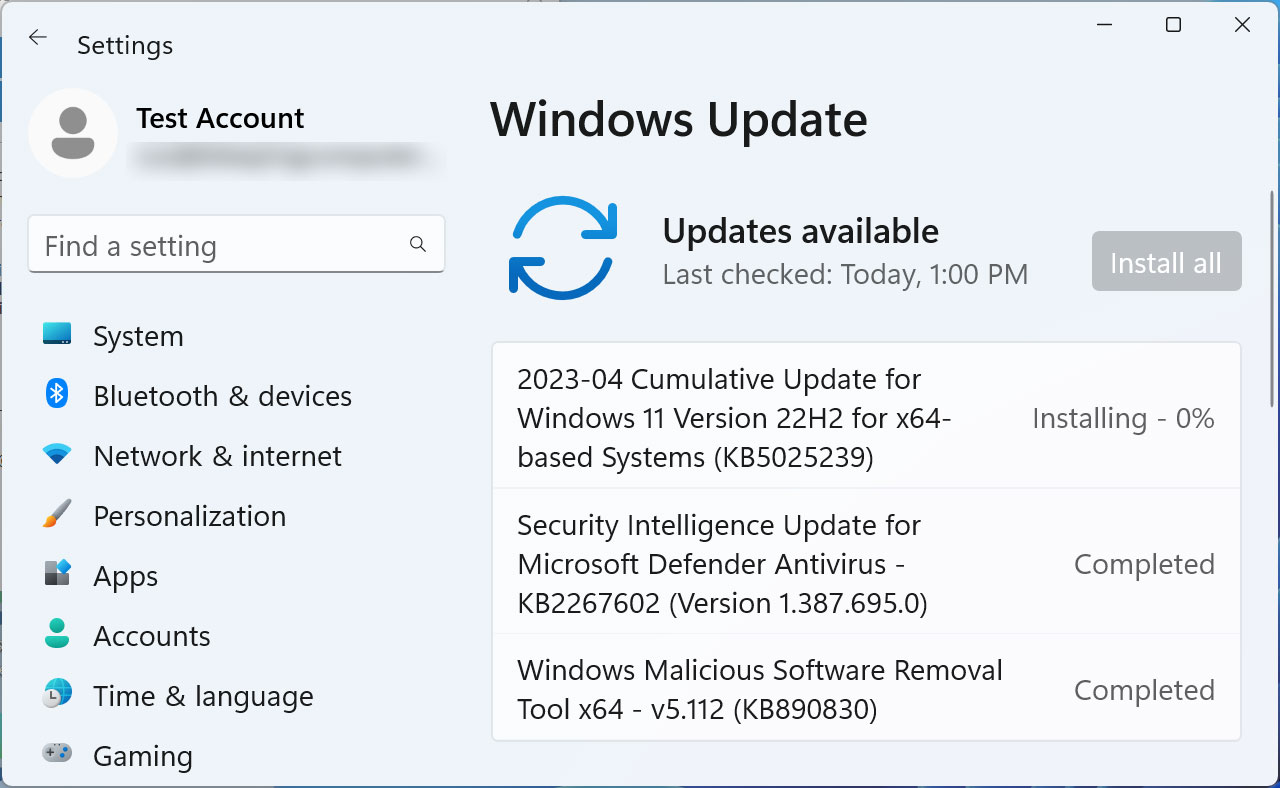This screenshot has height=788, width=1280.
Task: Click Completed status for Malicious Software Removal Tool
Action: [1144, 690]
